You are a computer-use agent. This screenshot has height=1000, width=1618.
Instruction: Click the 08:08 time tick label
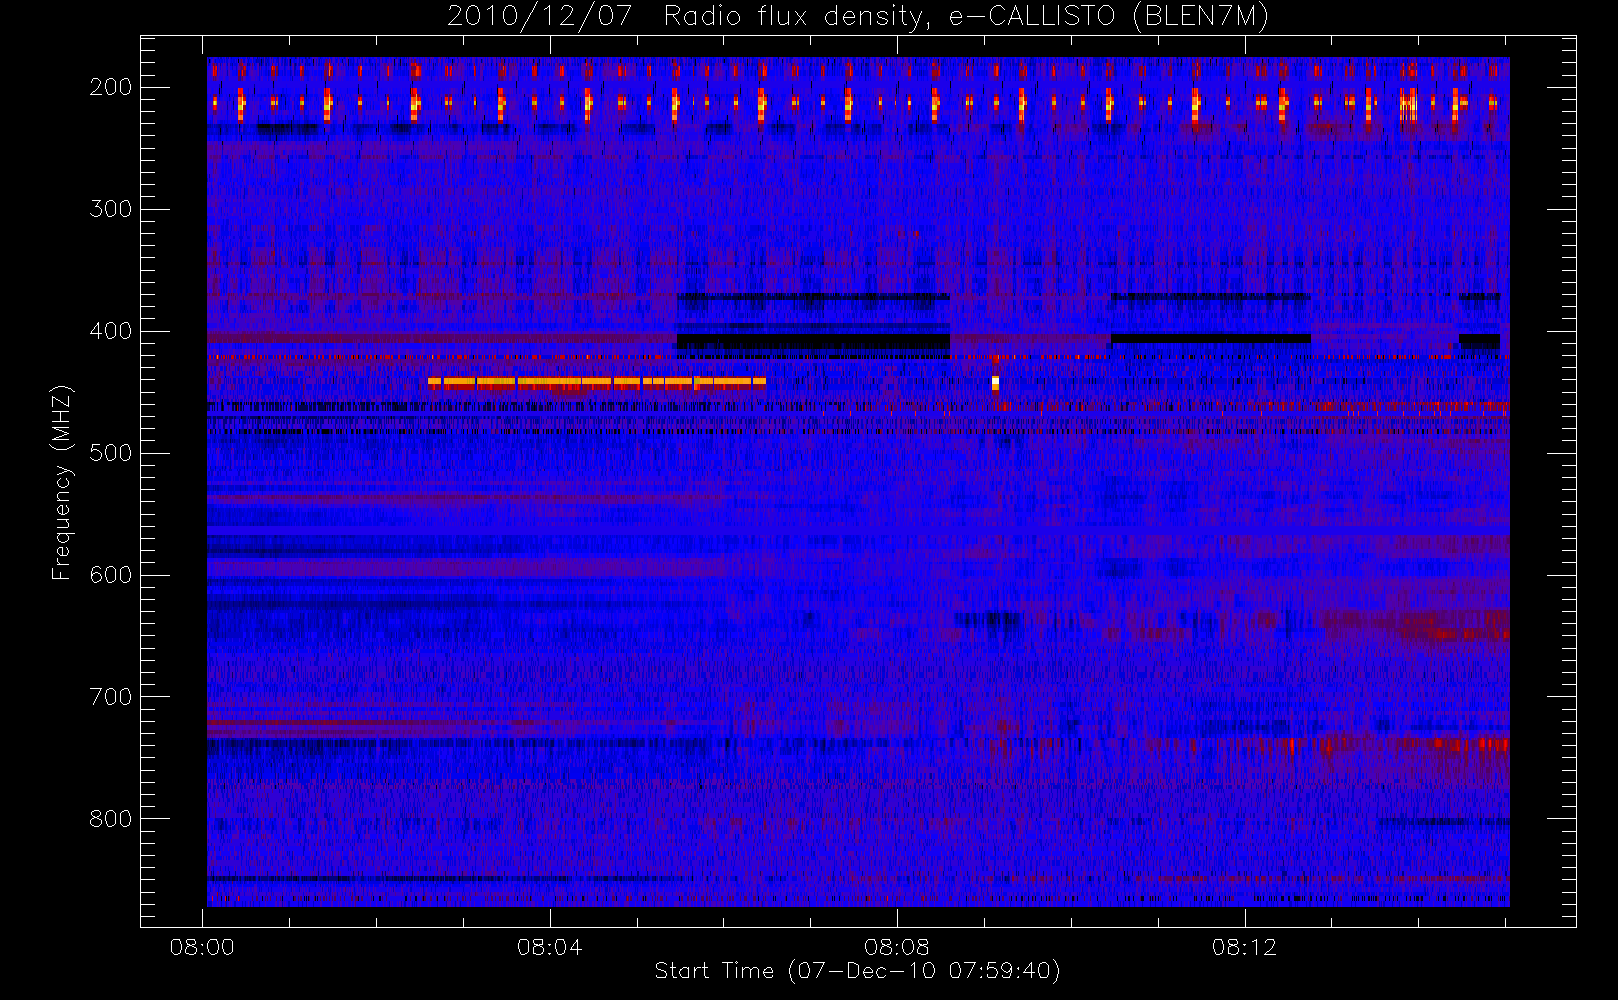(897, 947)
